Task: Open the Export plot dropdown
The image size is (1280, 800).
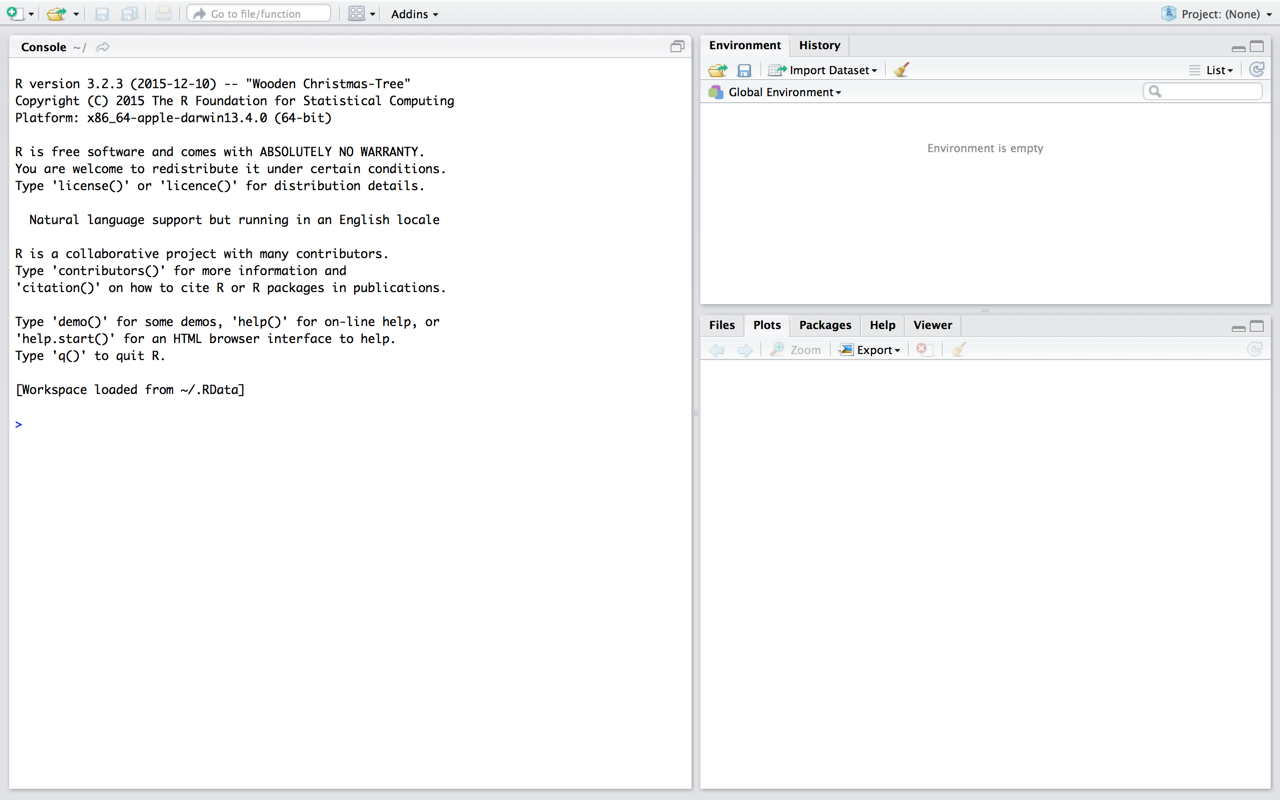Action: [869, 350]
